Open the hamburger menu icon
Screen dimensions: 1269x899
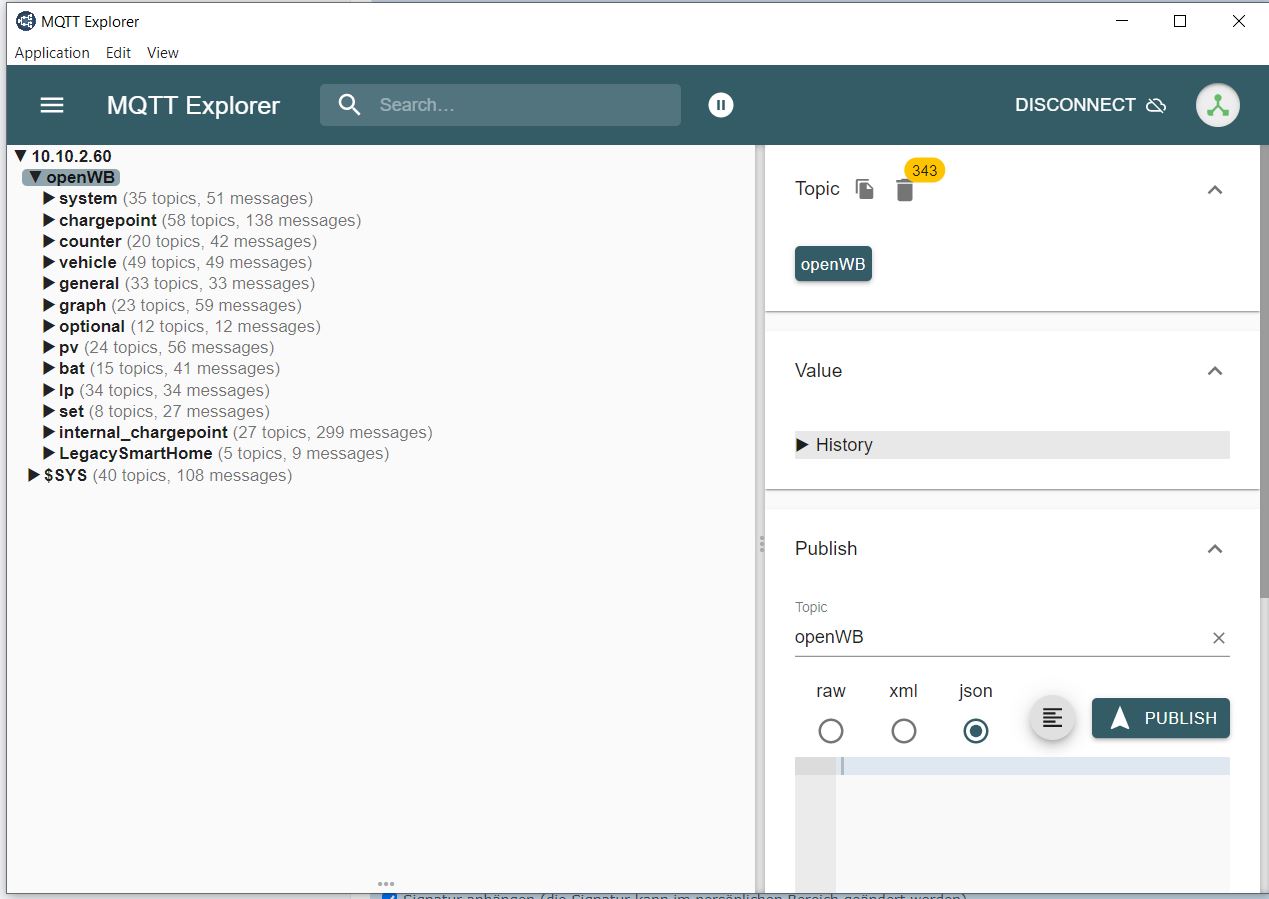coord(52,105)
